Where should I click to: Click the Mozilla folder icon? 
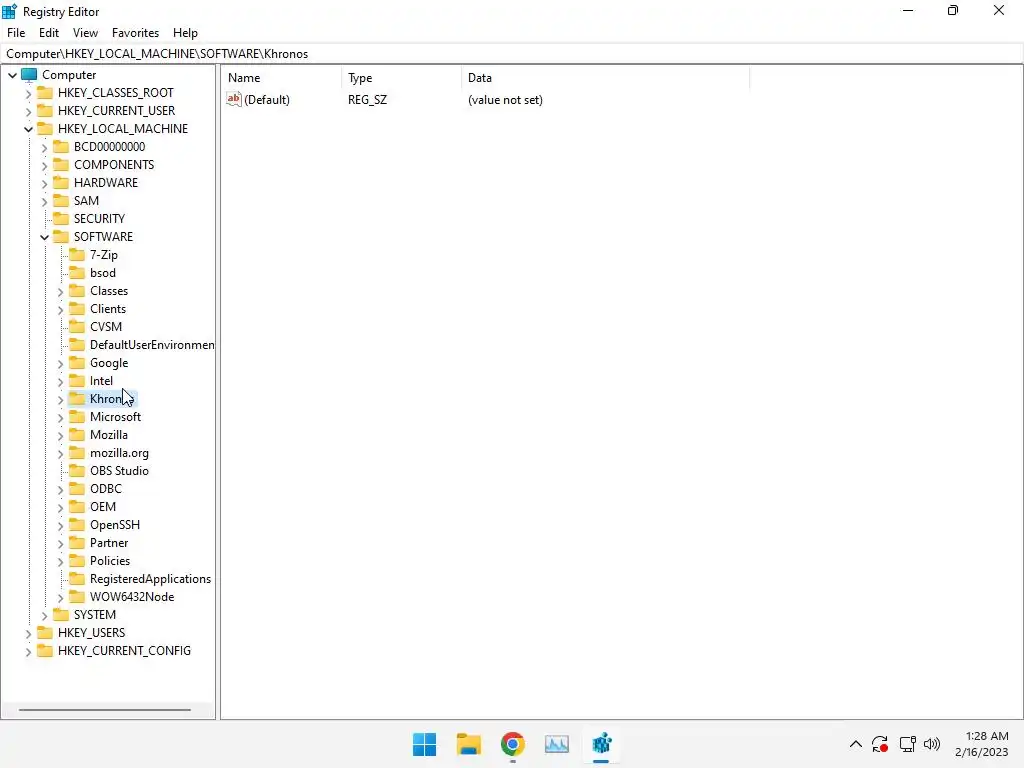click(77, 434)
